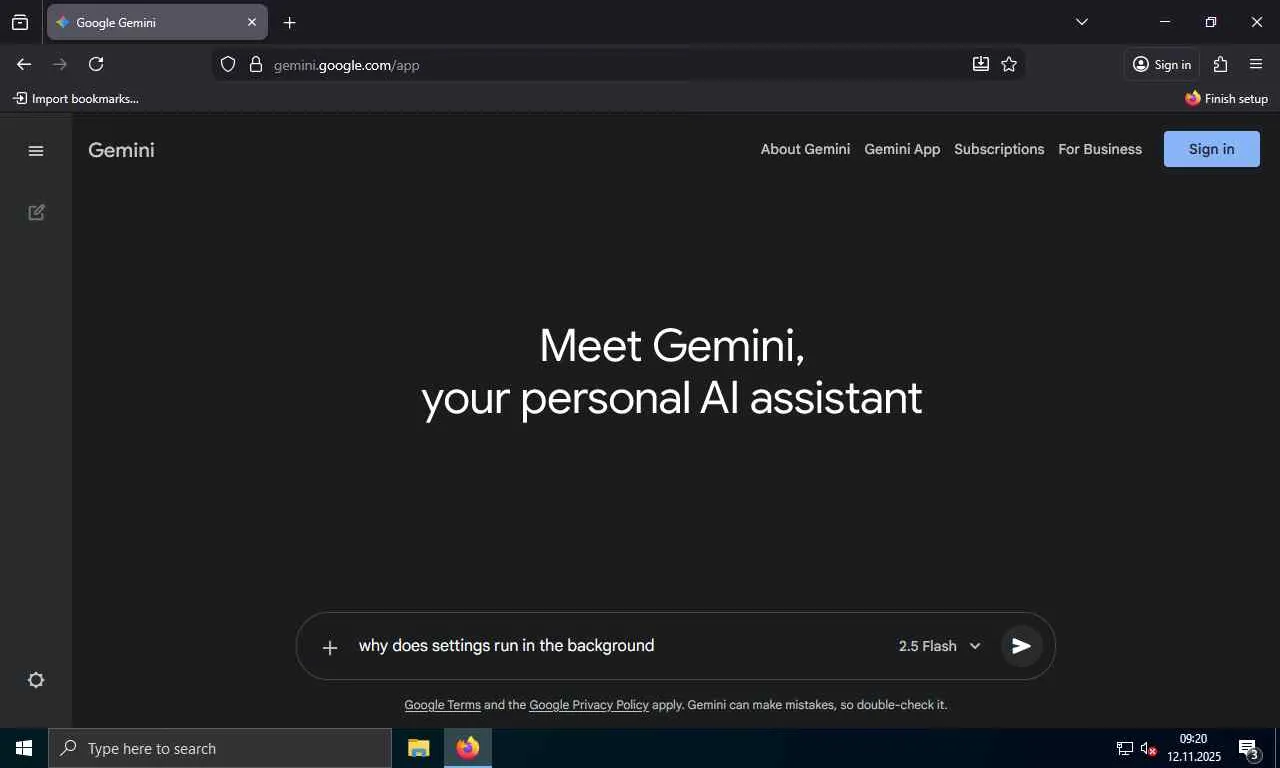Launch File Explorer from the taskbar
This screenshot has width=1280, height=768.
[418, 748]
